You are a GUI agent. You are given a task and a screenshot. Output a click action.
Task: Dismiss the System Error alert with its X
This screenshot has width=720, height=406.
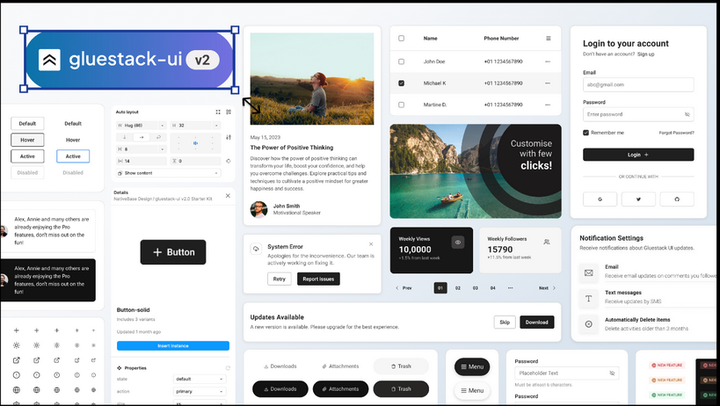[x=371, y=244]
